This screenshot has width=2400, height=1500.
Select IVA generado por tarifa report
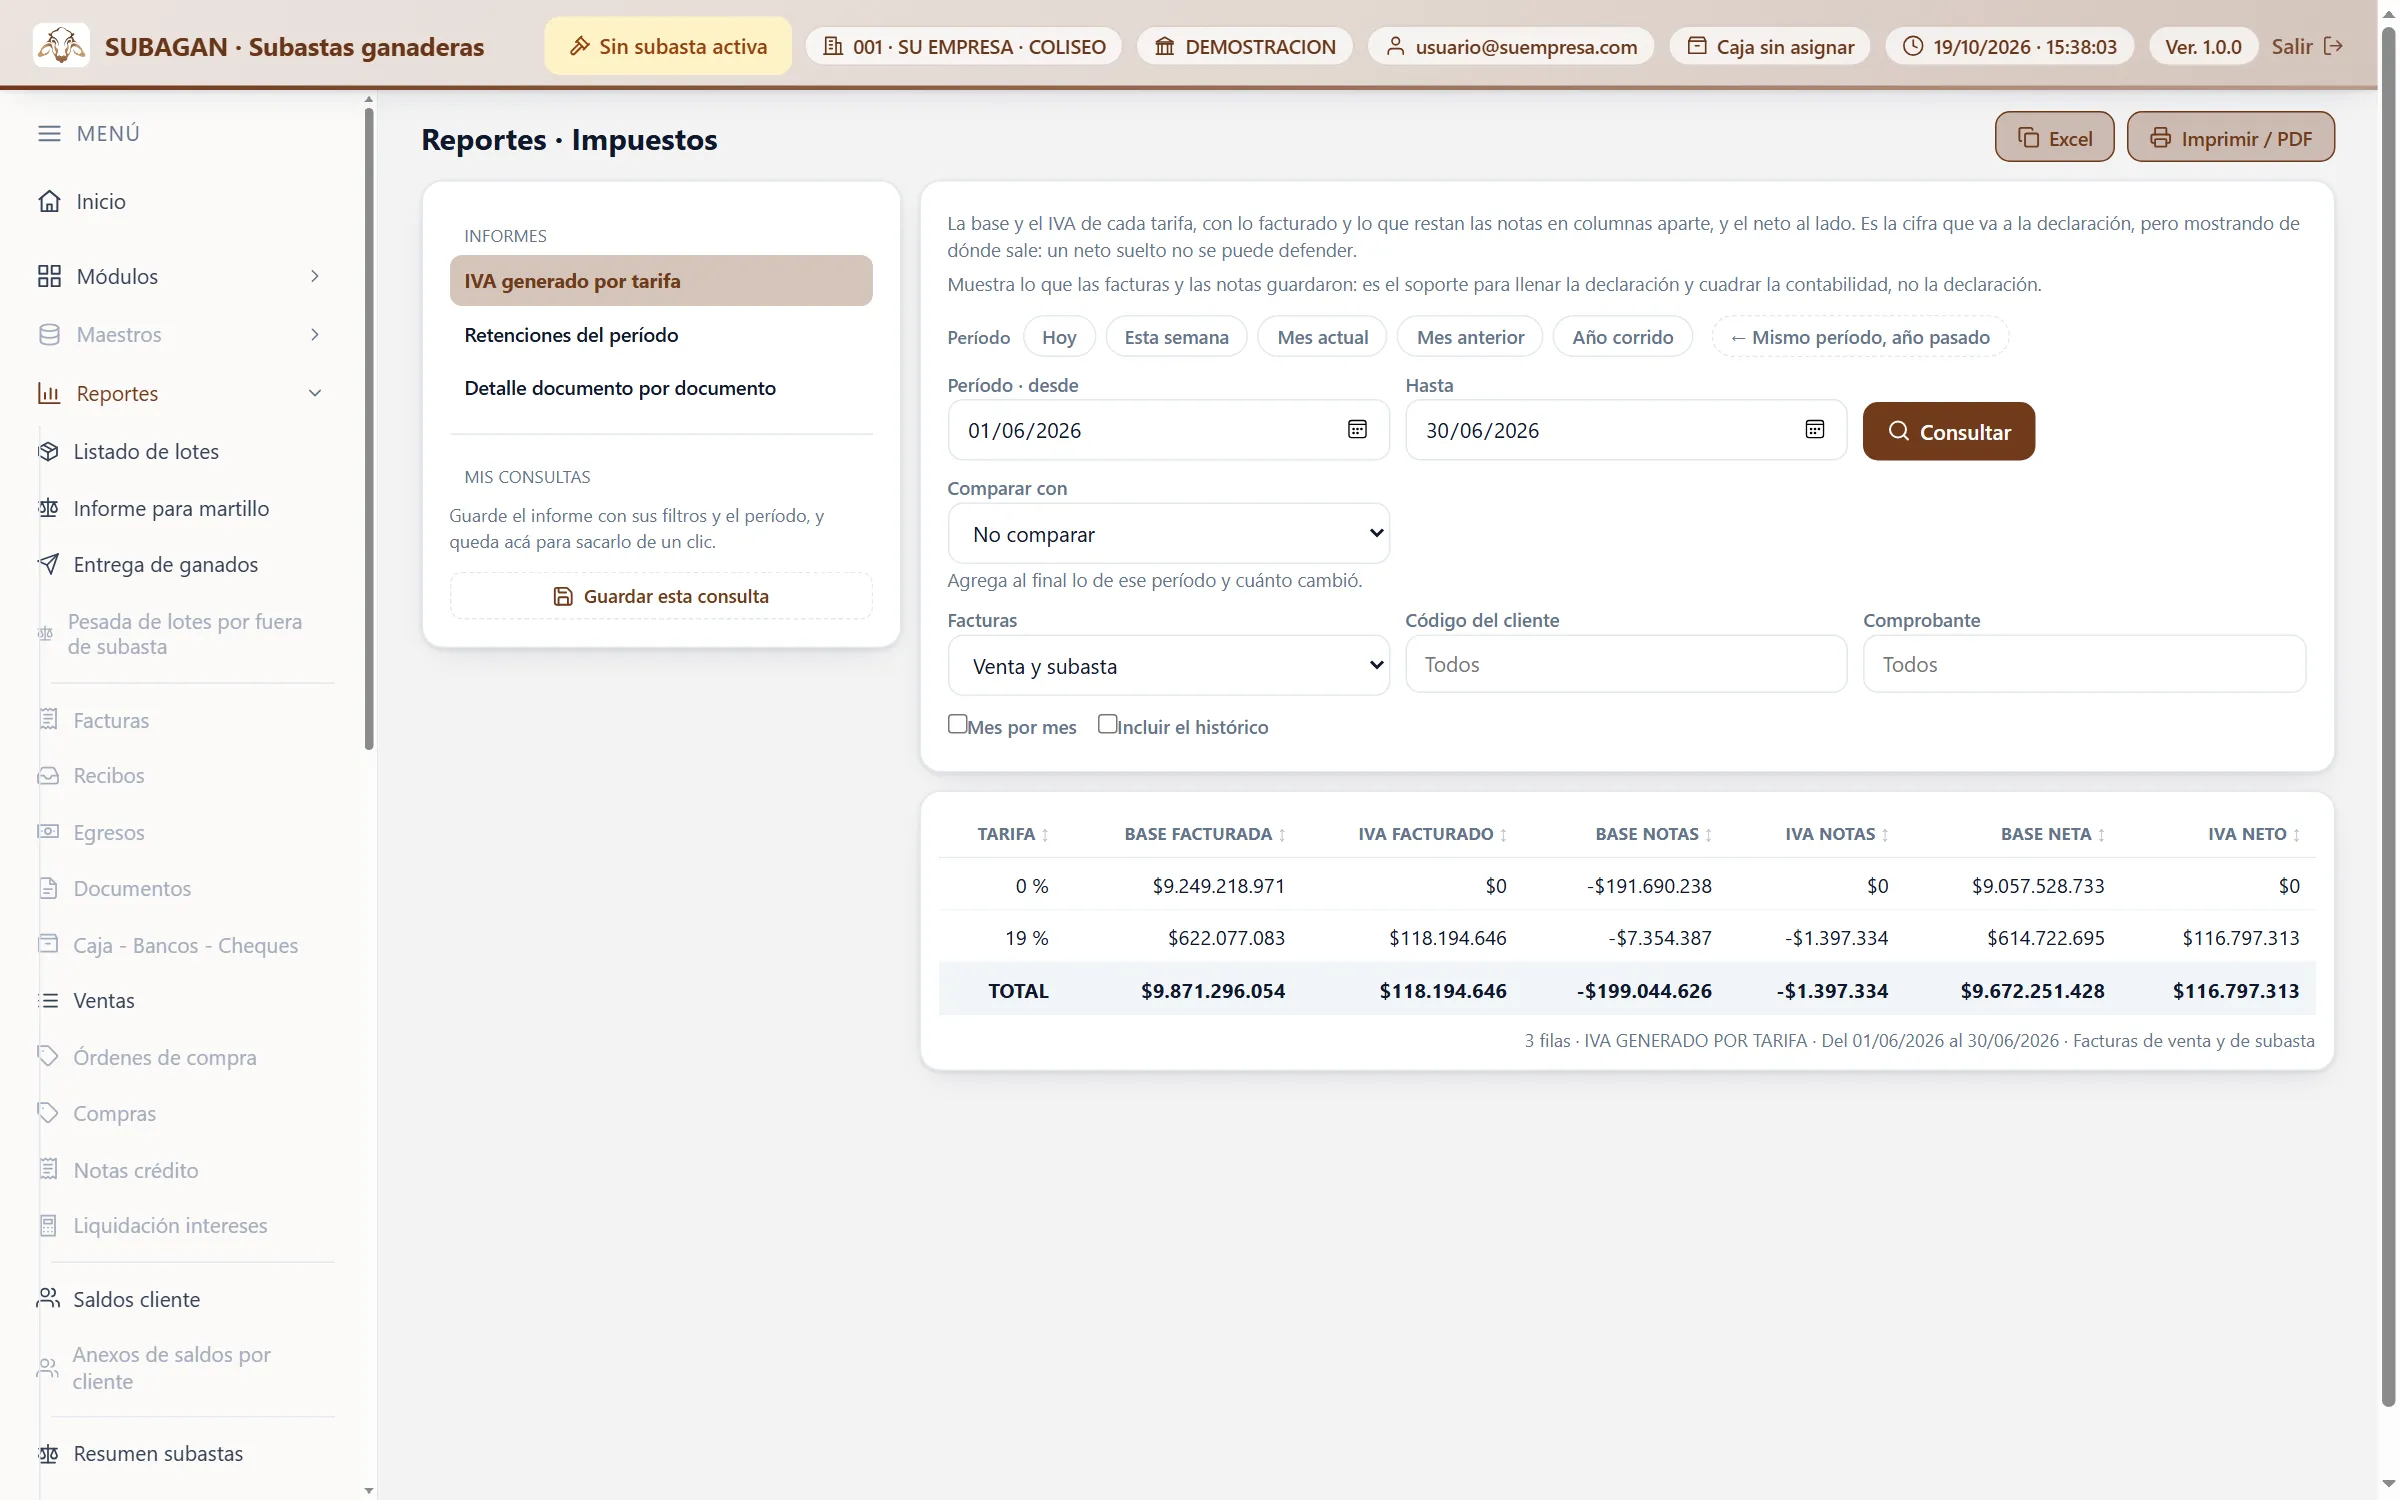[661, 281]
